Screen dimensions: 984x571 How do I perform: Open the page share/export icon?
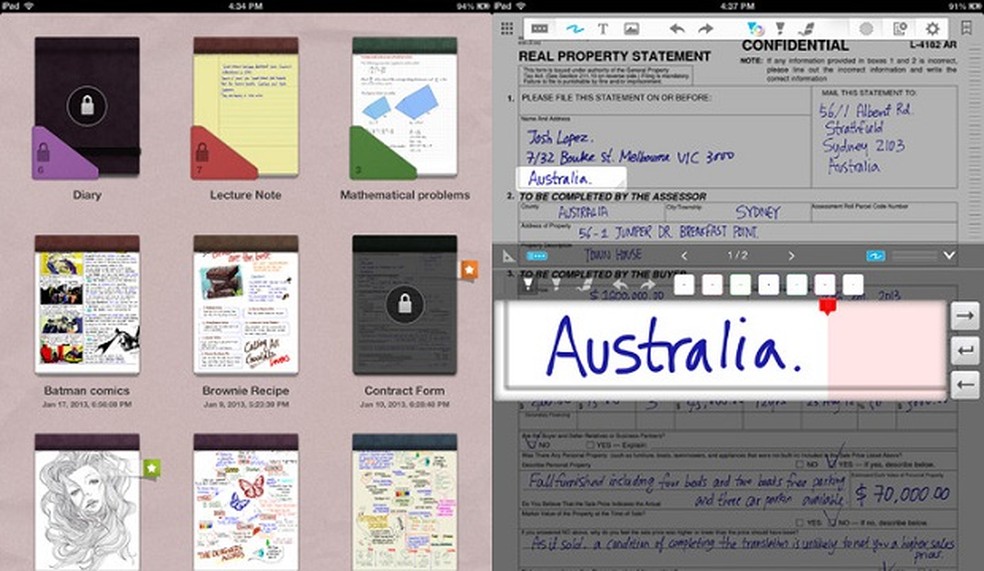pyautogui.click(x=900, y=28)
